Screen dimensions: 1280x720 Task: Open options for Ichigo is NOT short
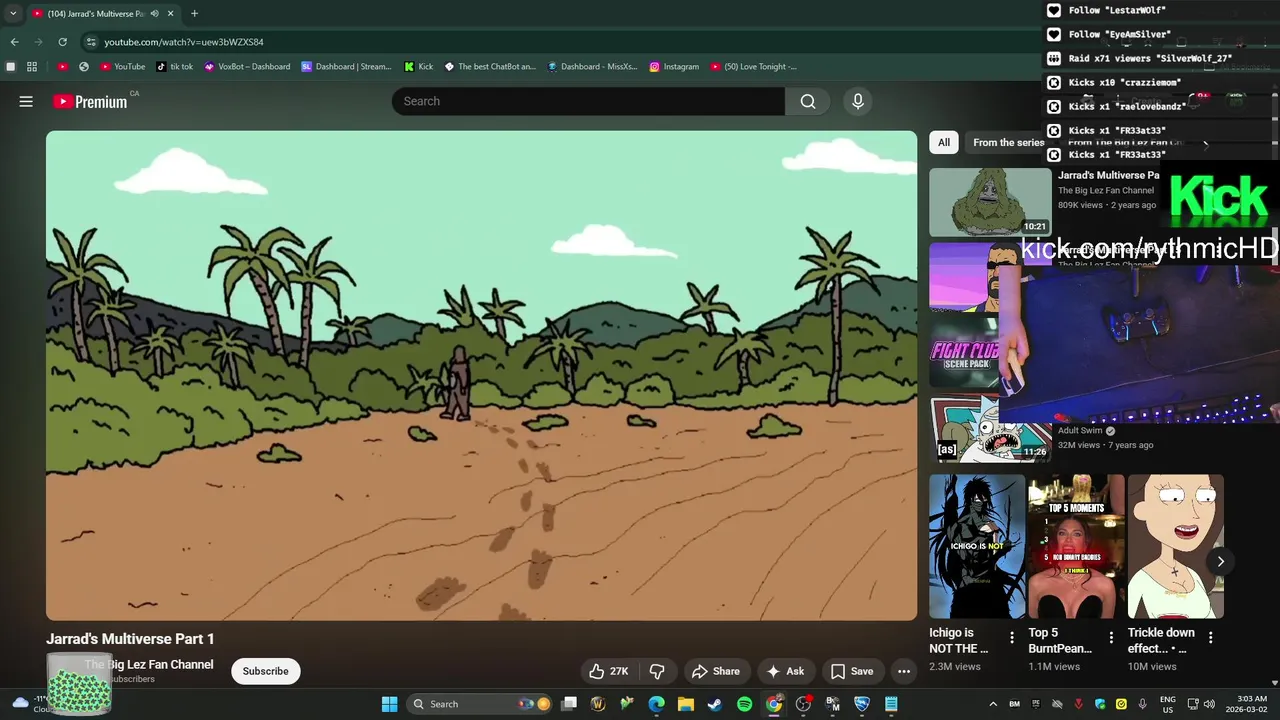(1012, 638)
